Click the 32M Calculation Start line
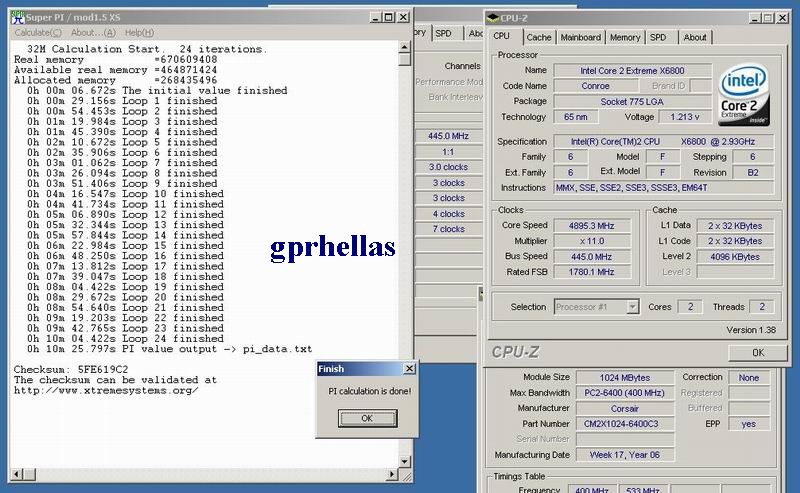The width and height of the screenshot is (800, 493). tap(147, 49)
